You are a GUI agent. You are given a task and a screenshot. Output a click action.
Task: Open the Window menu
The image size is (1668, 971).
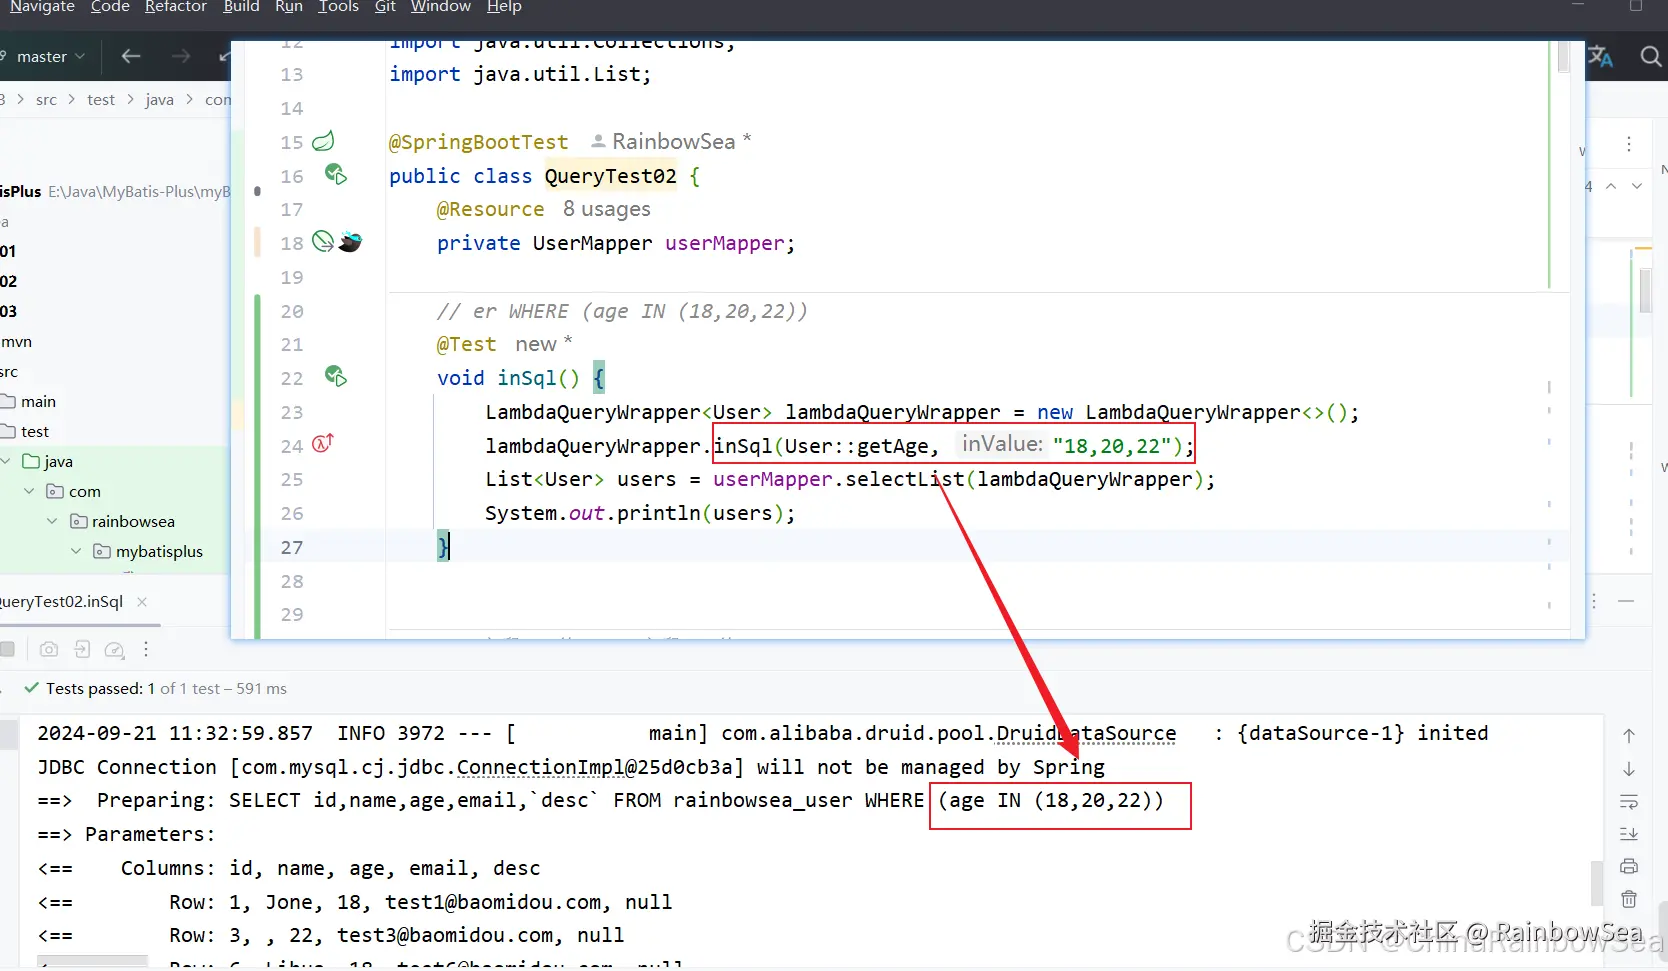[x=441, y=7]
